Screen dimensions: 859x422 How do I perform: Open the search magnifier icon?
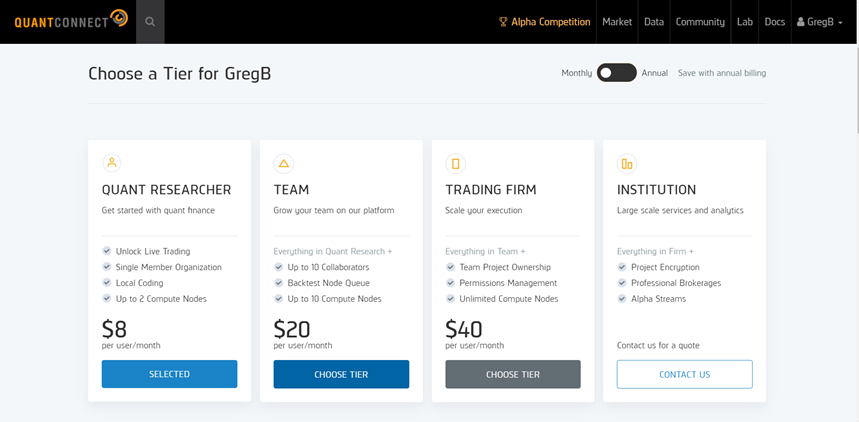pyautogui.click(x=150, y=22)
